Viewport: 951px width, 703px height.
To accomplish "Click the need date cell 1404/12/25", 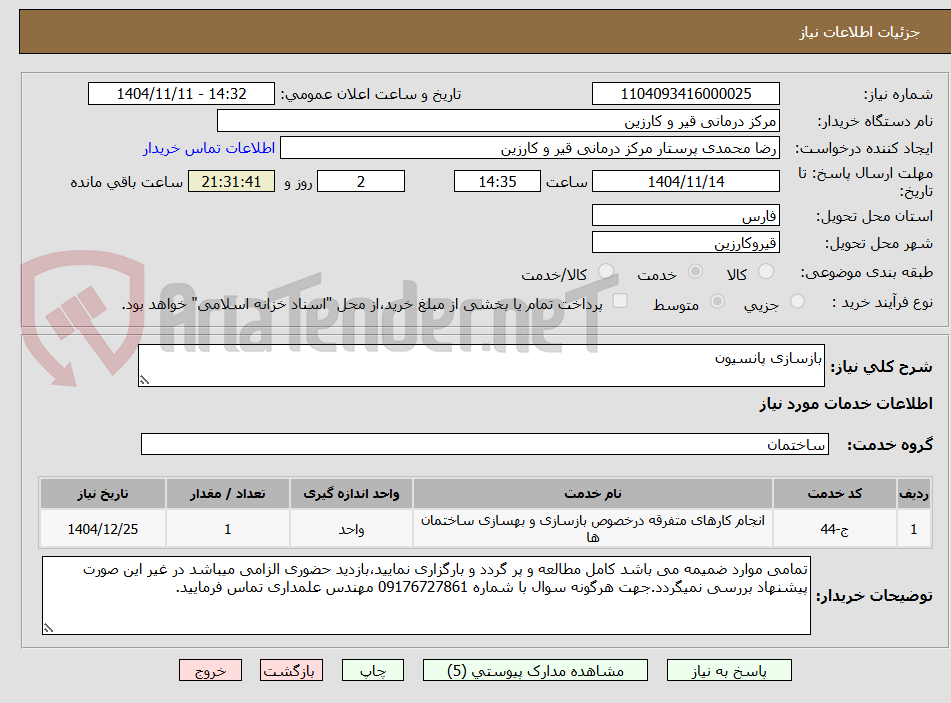I will point(102,529).
